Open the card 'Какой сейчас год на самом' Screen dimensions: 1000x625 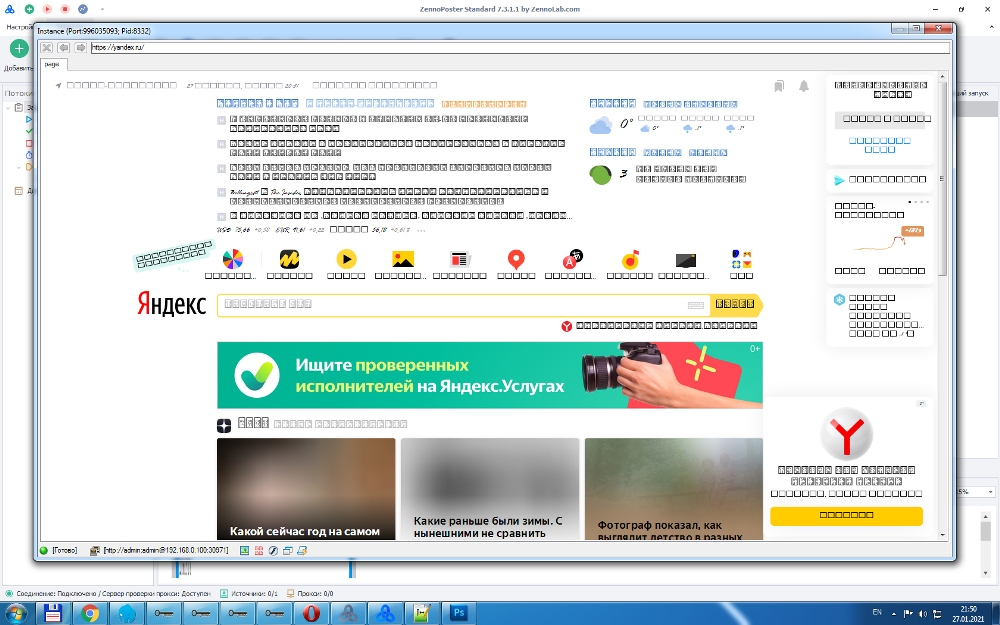[x=306, y=489]
